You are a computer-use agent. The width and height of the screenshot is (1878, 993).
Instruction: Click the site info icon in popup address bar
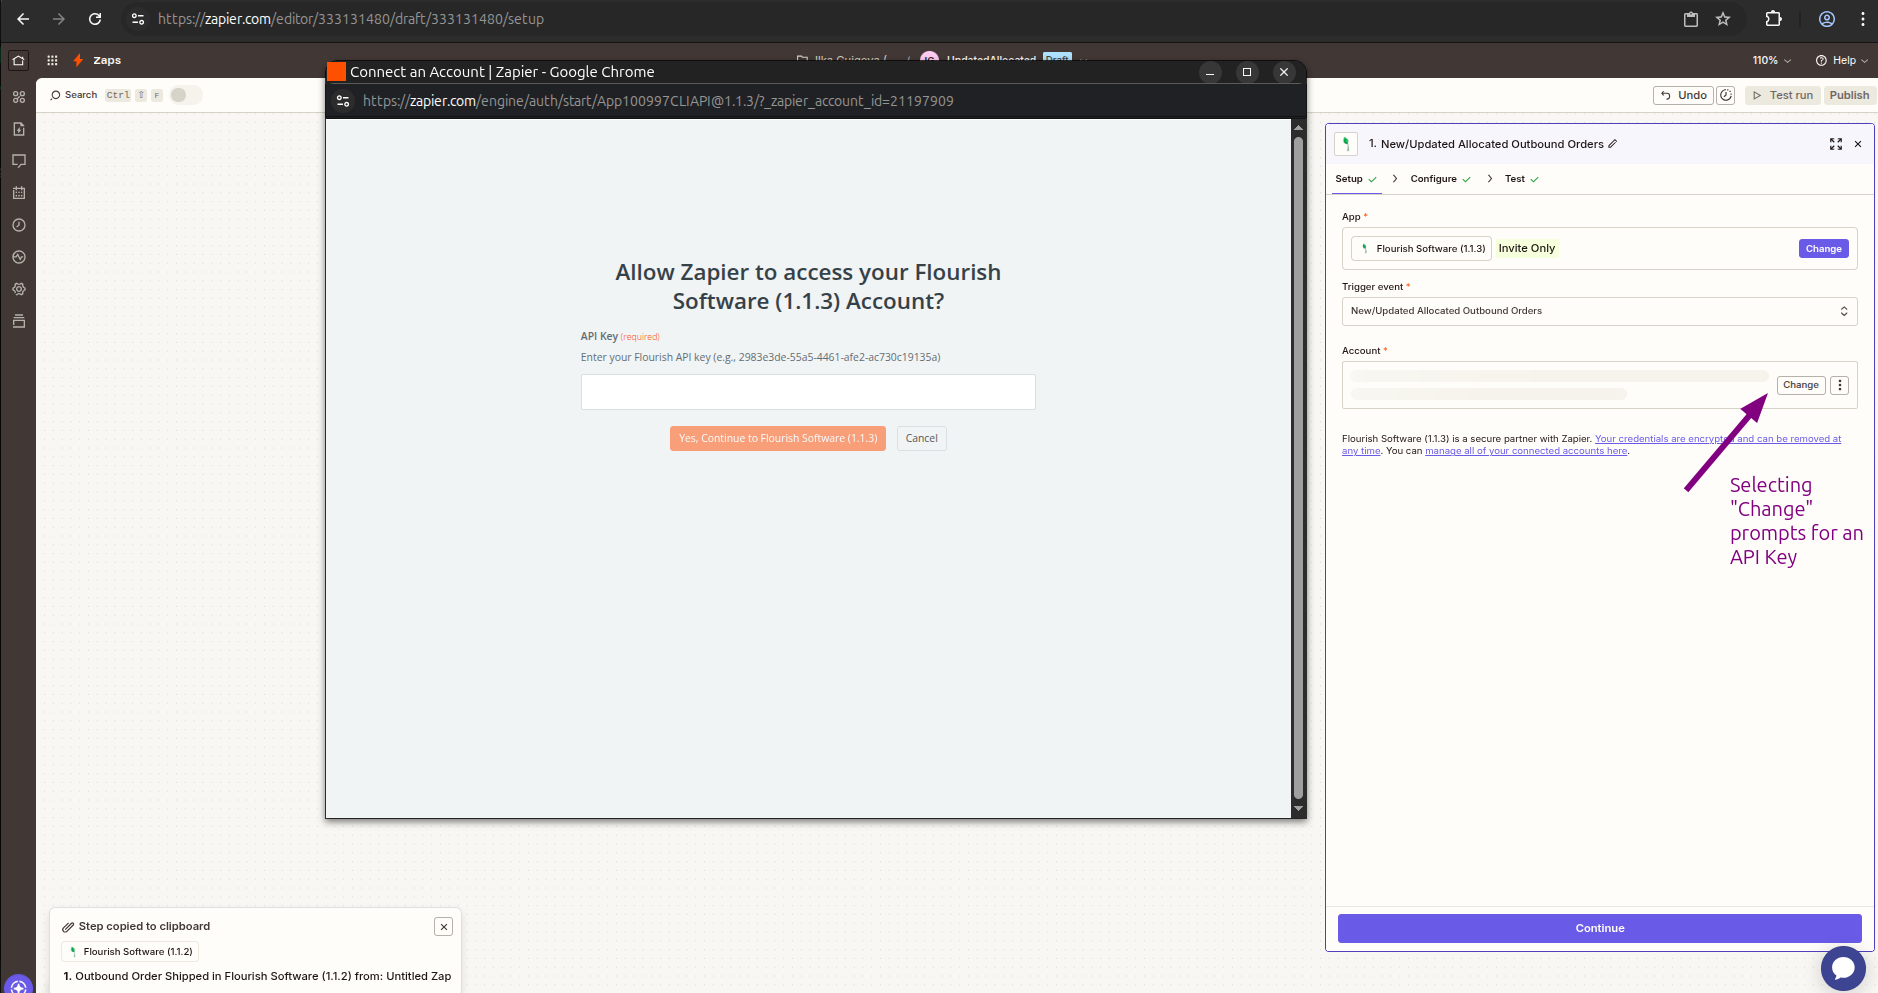tap(343, 101)
